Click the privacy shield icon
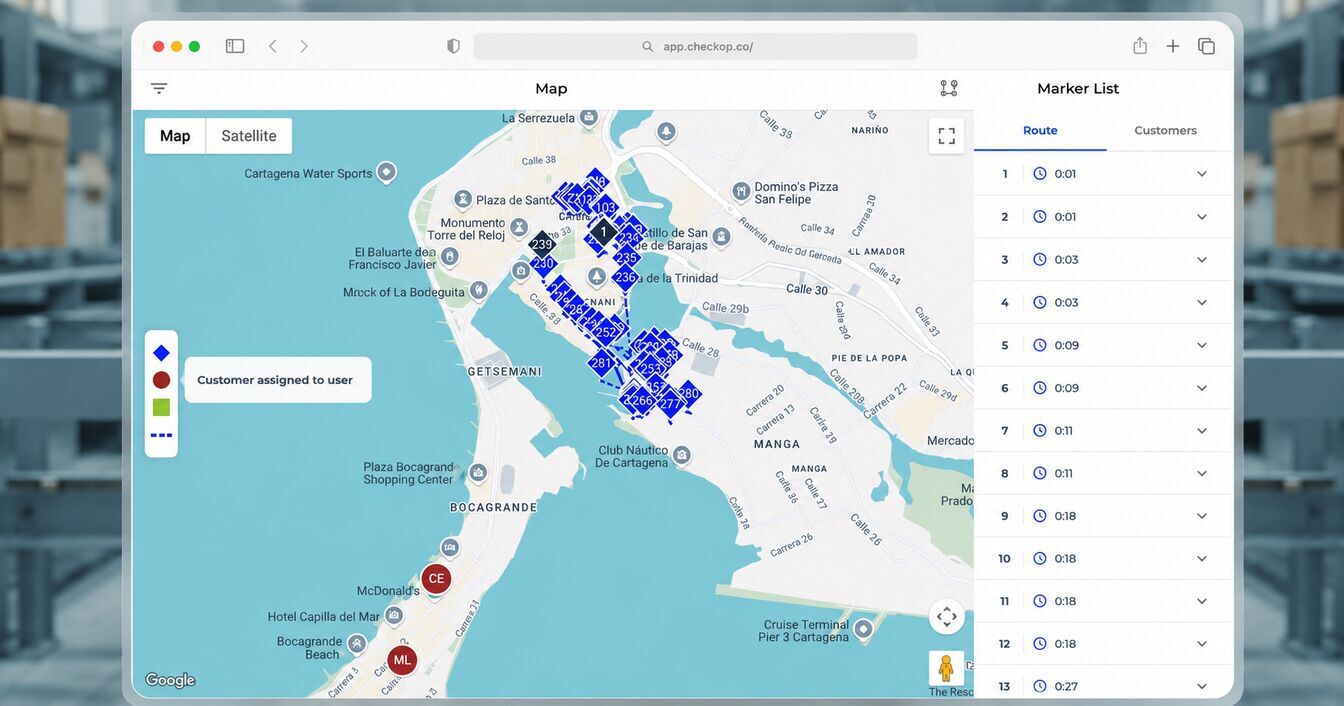The width and height of the screenshot is (1344, 706). (x=453, y=46)
